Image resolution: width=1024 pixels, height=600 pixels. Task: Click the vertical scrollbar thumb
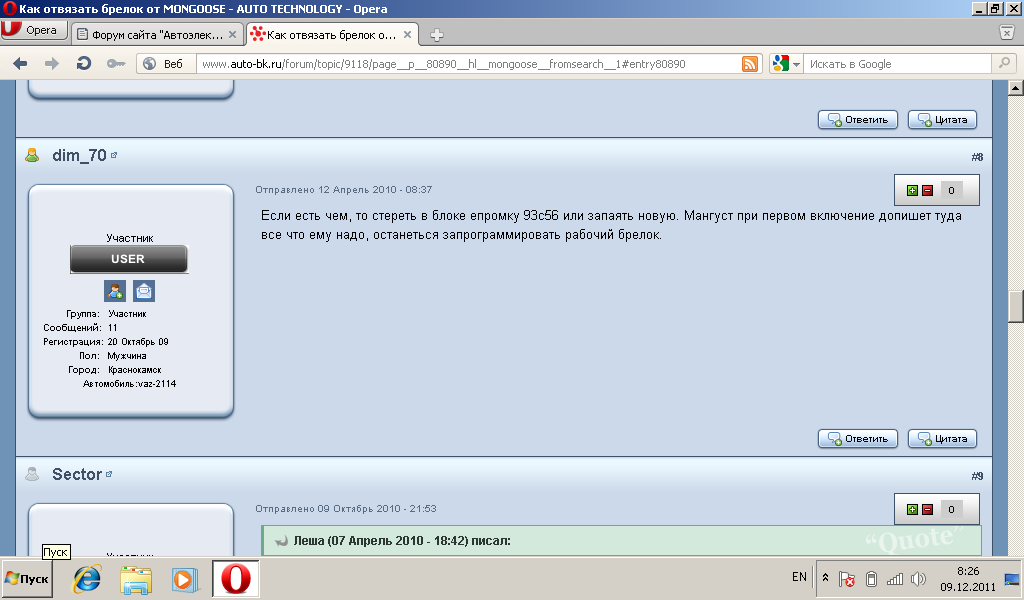(x=1016, y=307)
